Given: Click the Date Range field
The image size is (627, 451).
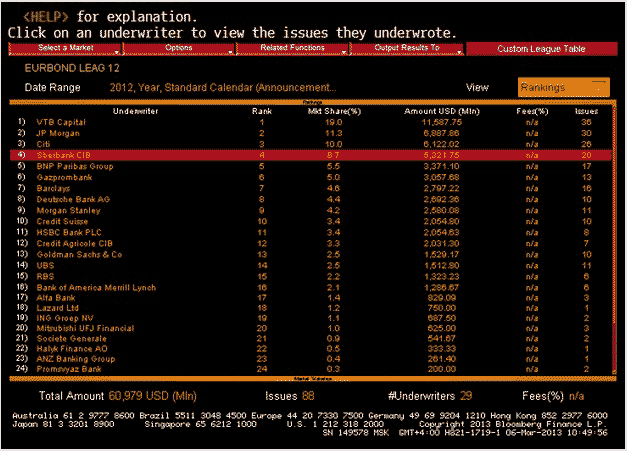Looking at the screenshot, I should [222, 87].
